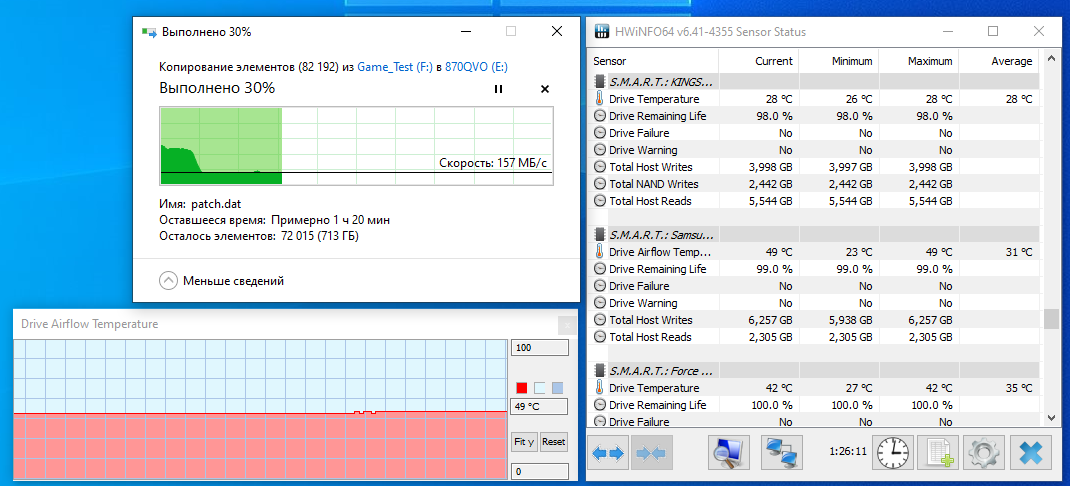
Task: Click the Maximum column header
Action: (919, 61)
